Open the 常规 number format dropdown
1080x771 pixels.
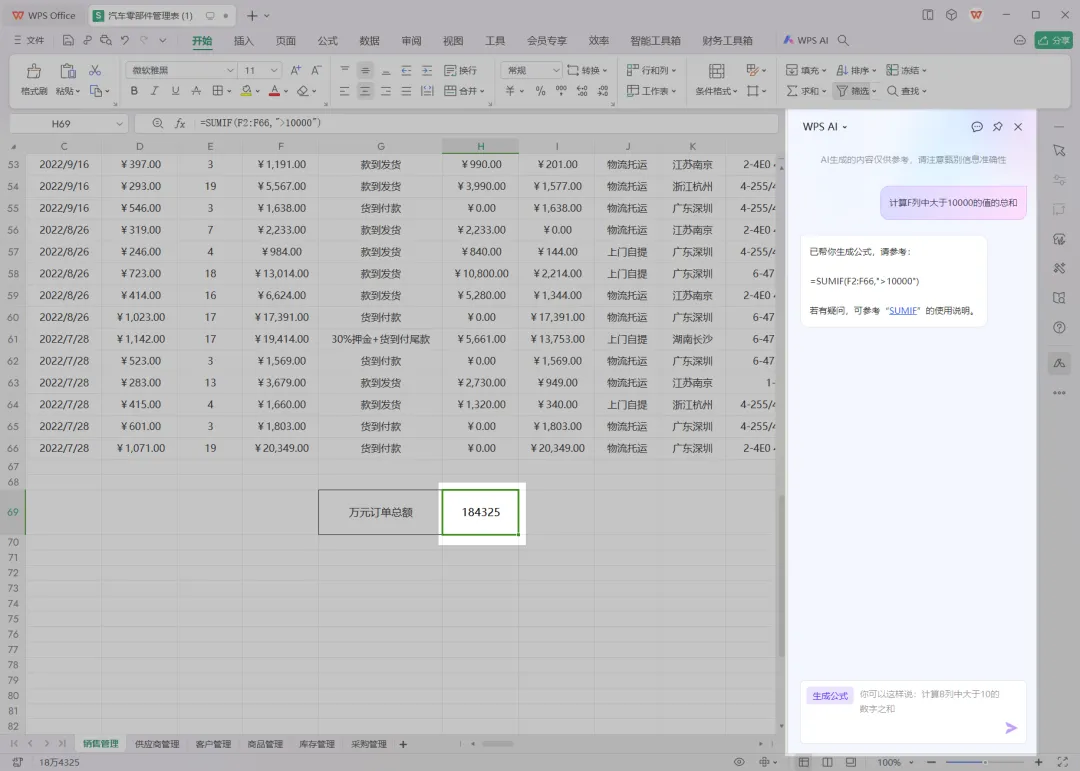555,70
